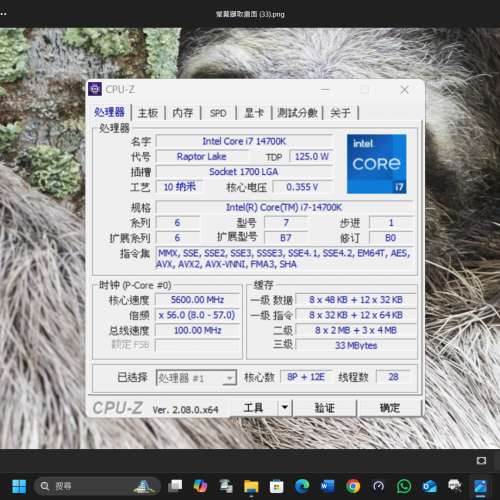Click the 10 纳米 technology value
This screenshot has height=500, width=500.
(179, 187)
